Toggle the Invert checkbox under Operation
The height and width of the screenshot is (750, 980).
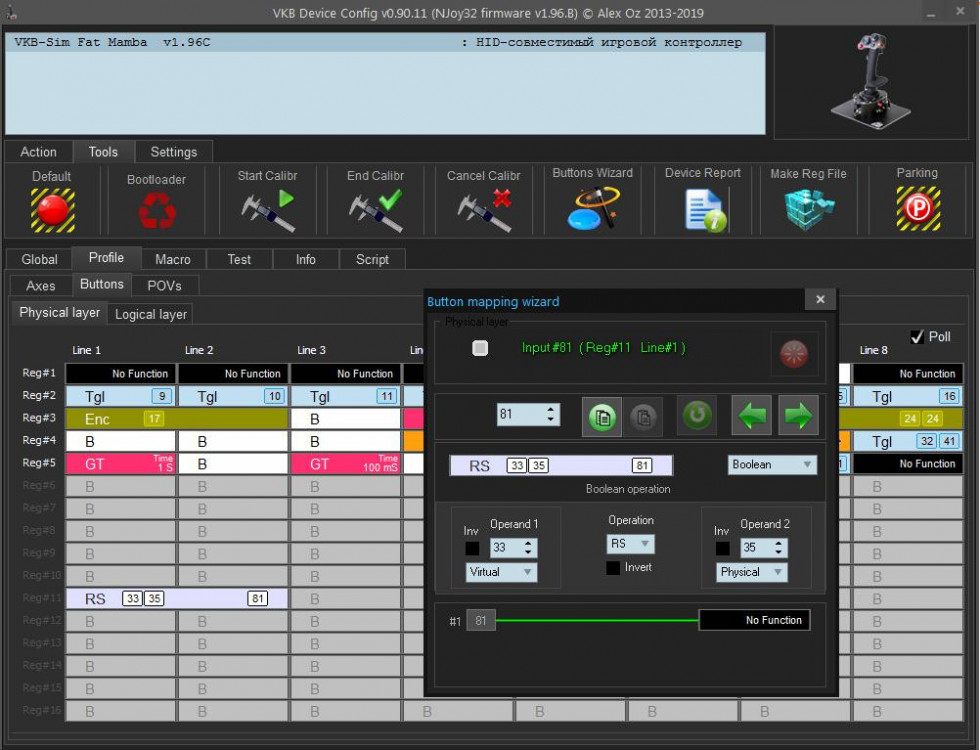click(x=613, y=568)
